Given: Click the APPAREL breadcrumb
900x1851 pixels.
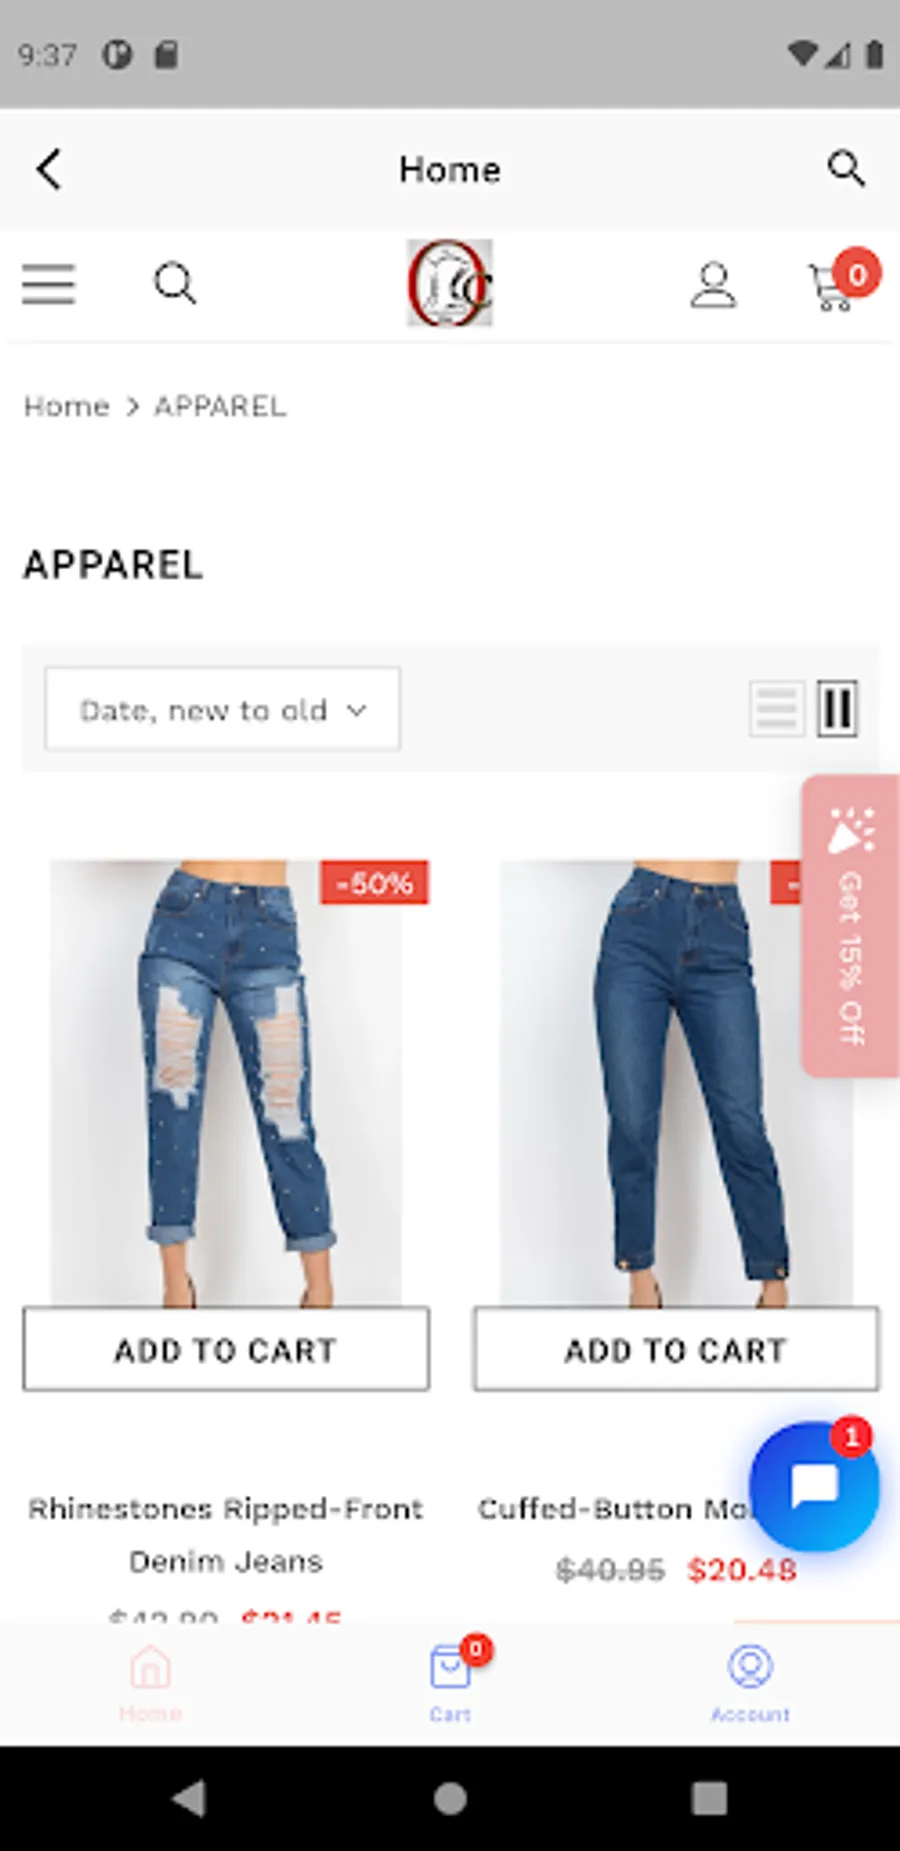Looking at the screenshot, I should [x=220, y=406].
